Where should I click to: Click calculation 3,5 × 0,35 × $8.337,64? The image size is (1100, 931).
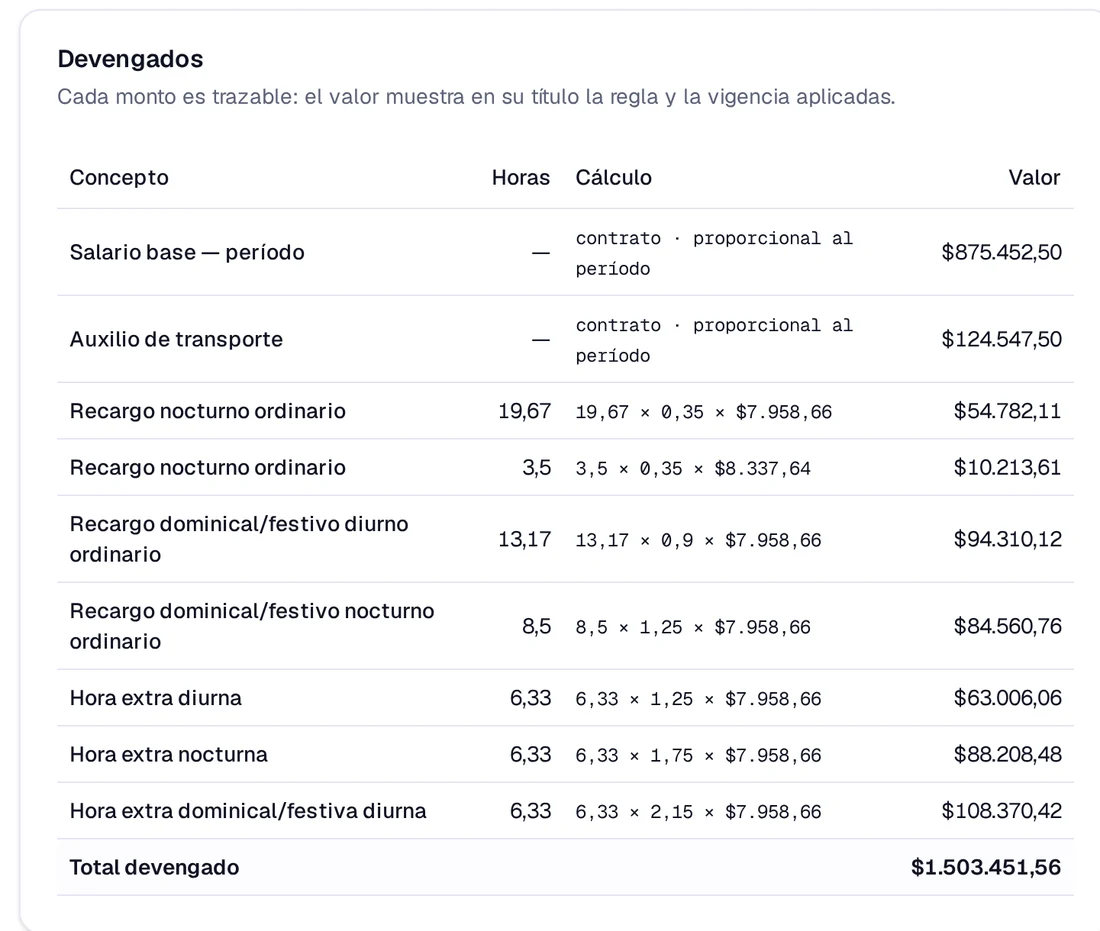[x=693, y=469]
